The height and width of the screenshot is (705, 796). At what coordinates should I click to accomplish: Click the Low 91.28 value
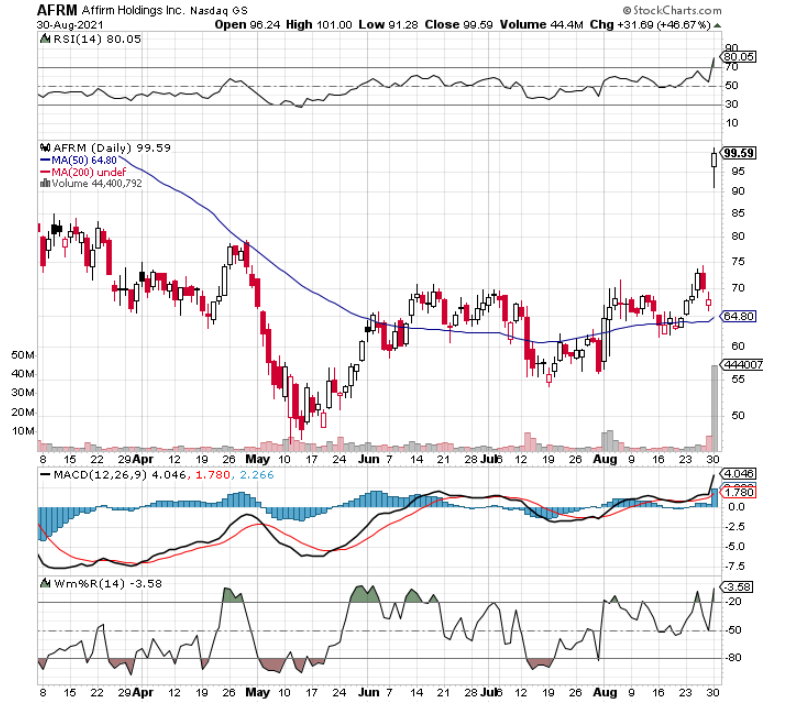click(x=388, y=24)
